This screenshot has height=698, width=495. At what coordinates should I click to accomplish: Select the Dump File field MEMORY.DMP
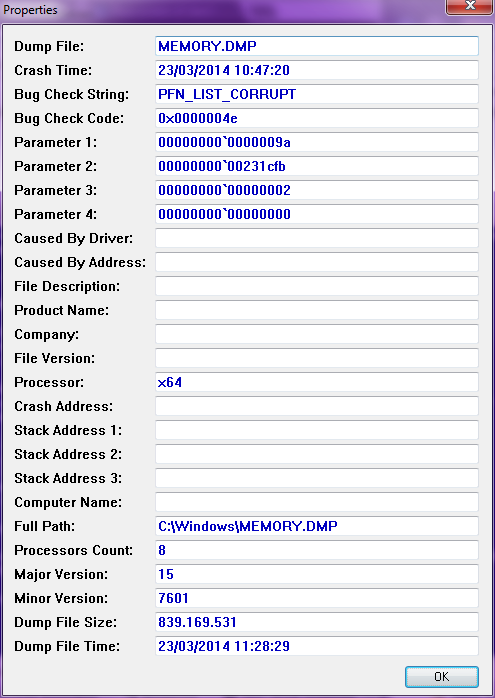[317, 46]
